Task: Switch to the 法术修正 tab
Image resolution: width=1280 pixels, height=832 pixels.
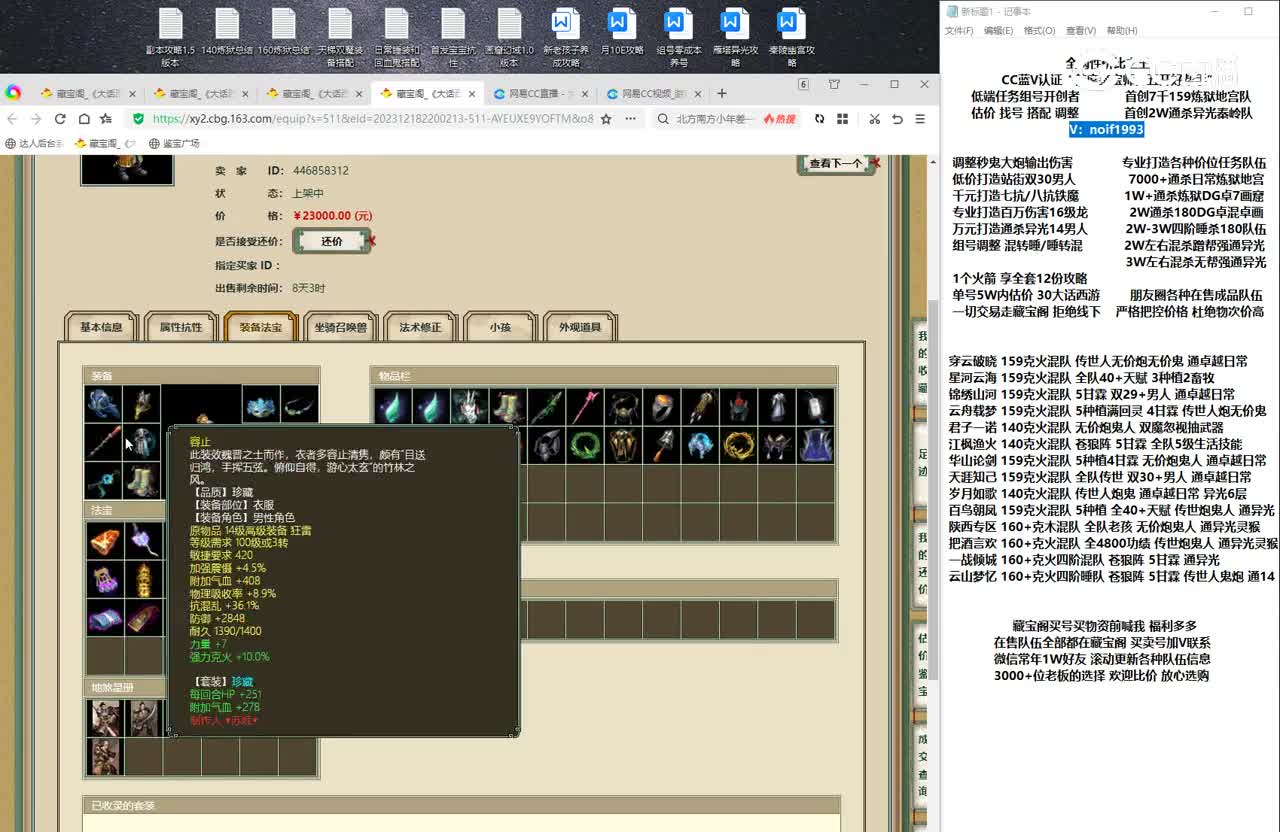Action: point(420,327)
